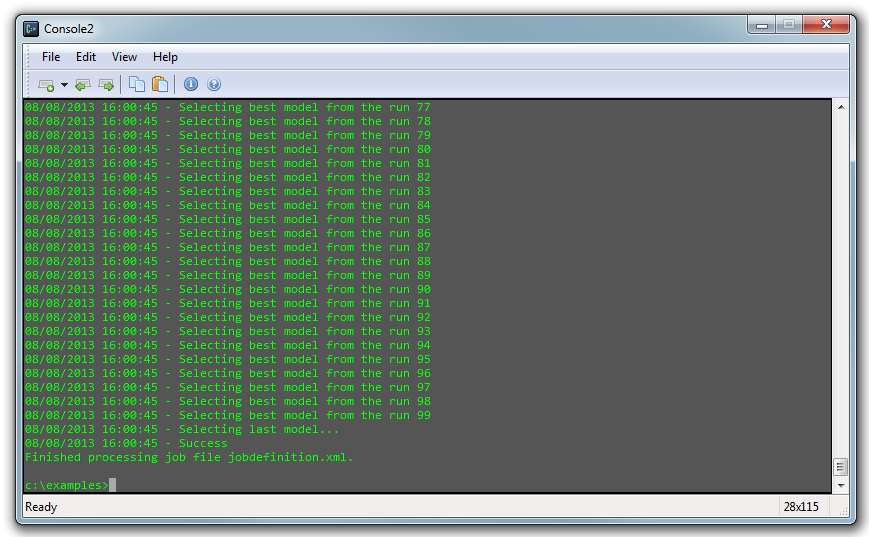The width and height of the screenshot is (869, 537).
Task: Click the scrollbar up arrow
Action: tap(840, 107)
